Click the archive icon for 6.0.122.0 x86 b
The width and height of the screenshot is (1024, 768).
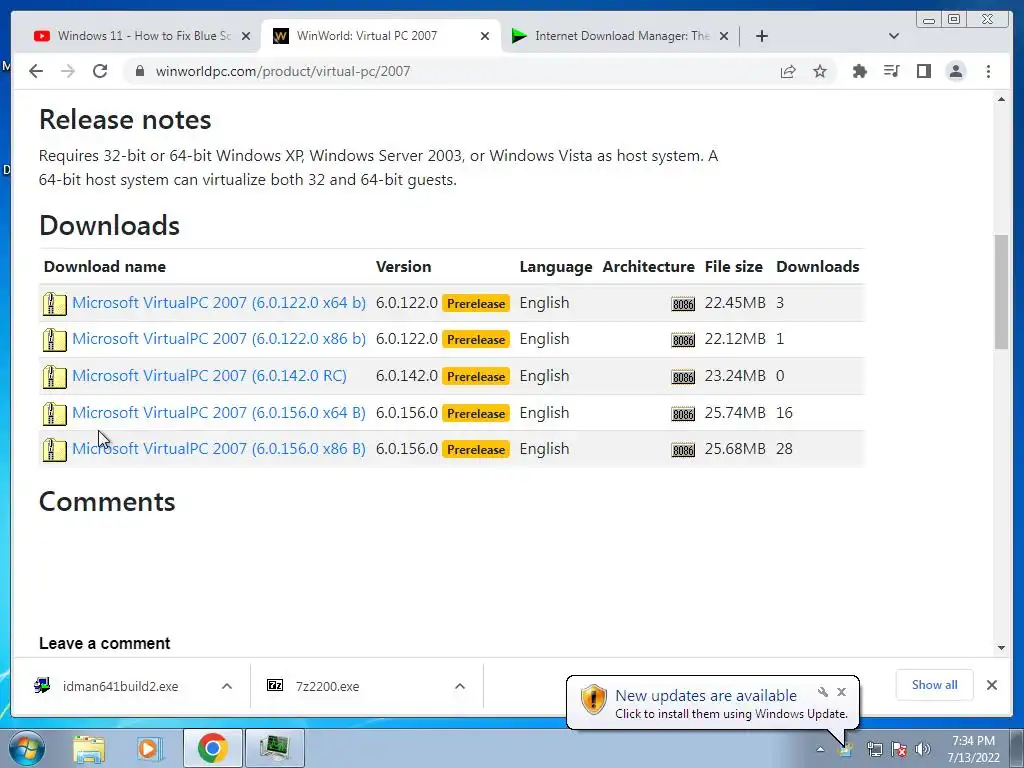55,340
